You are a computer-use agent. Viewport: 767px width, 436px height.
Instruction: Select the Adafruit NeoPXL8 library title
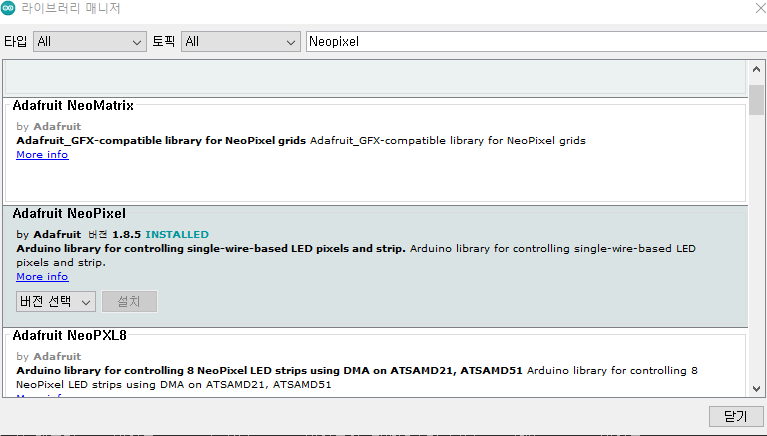pyautogui.click(x=69, y=335)
